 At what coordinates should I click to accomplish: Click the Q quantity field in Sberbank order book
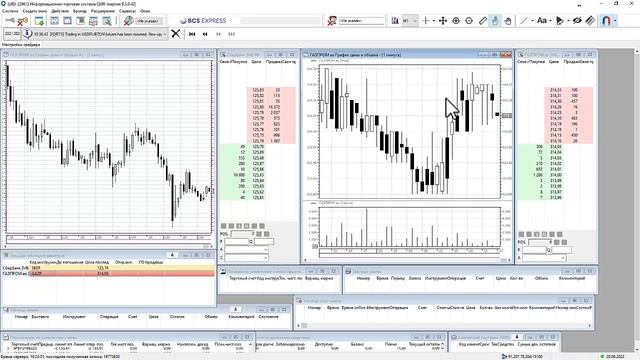click(x=264, y=242)
